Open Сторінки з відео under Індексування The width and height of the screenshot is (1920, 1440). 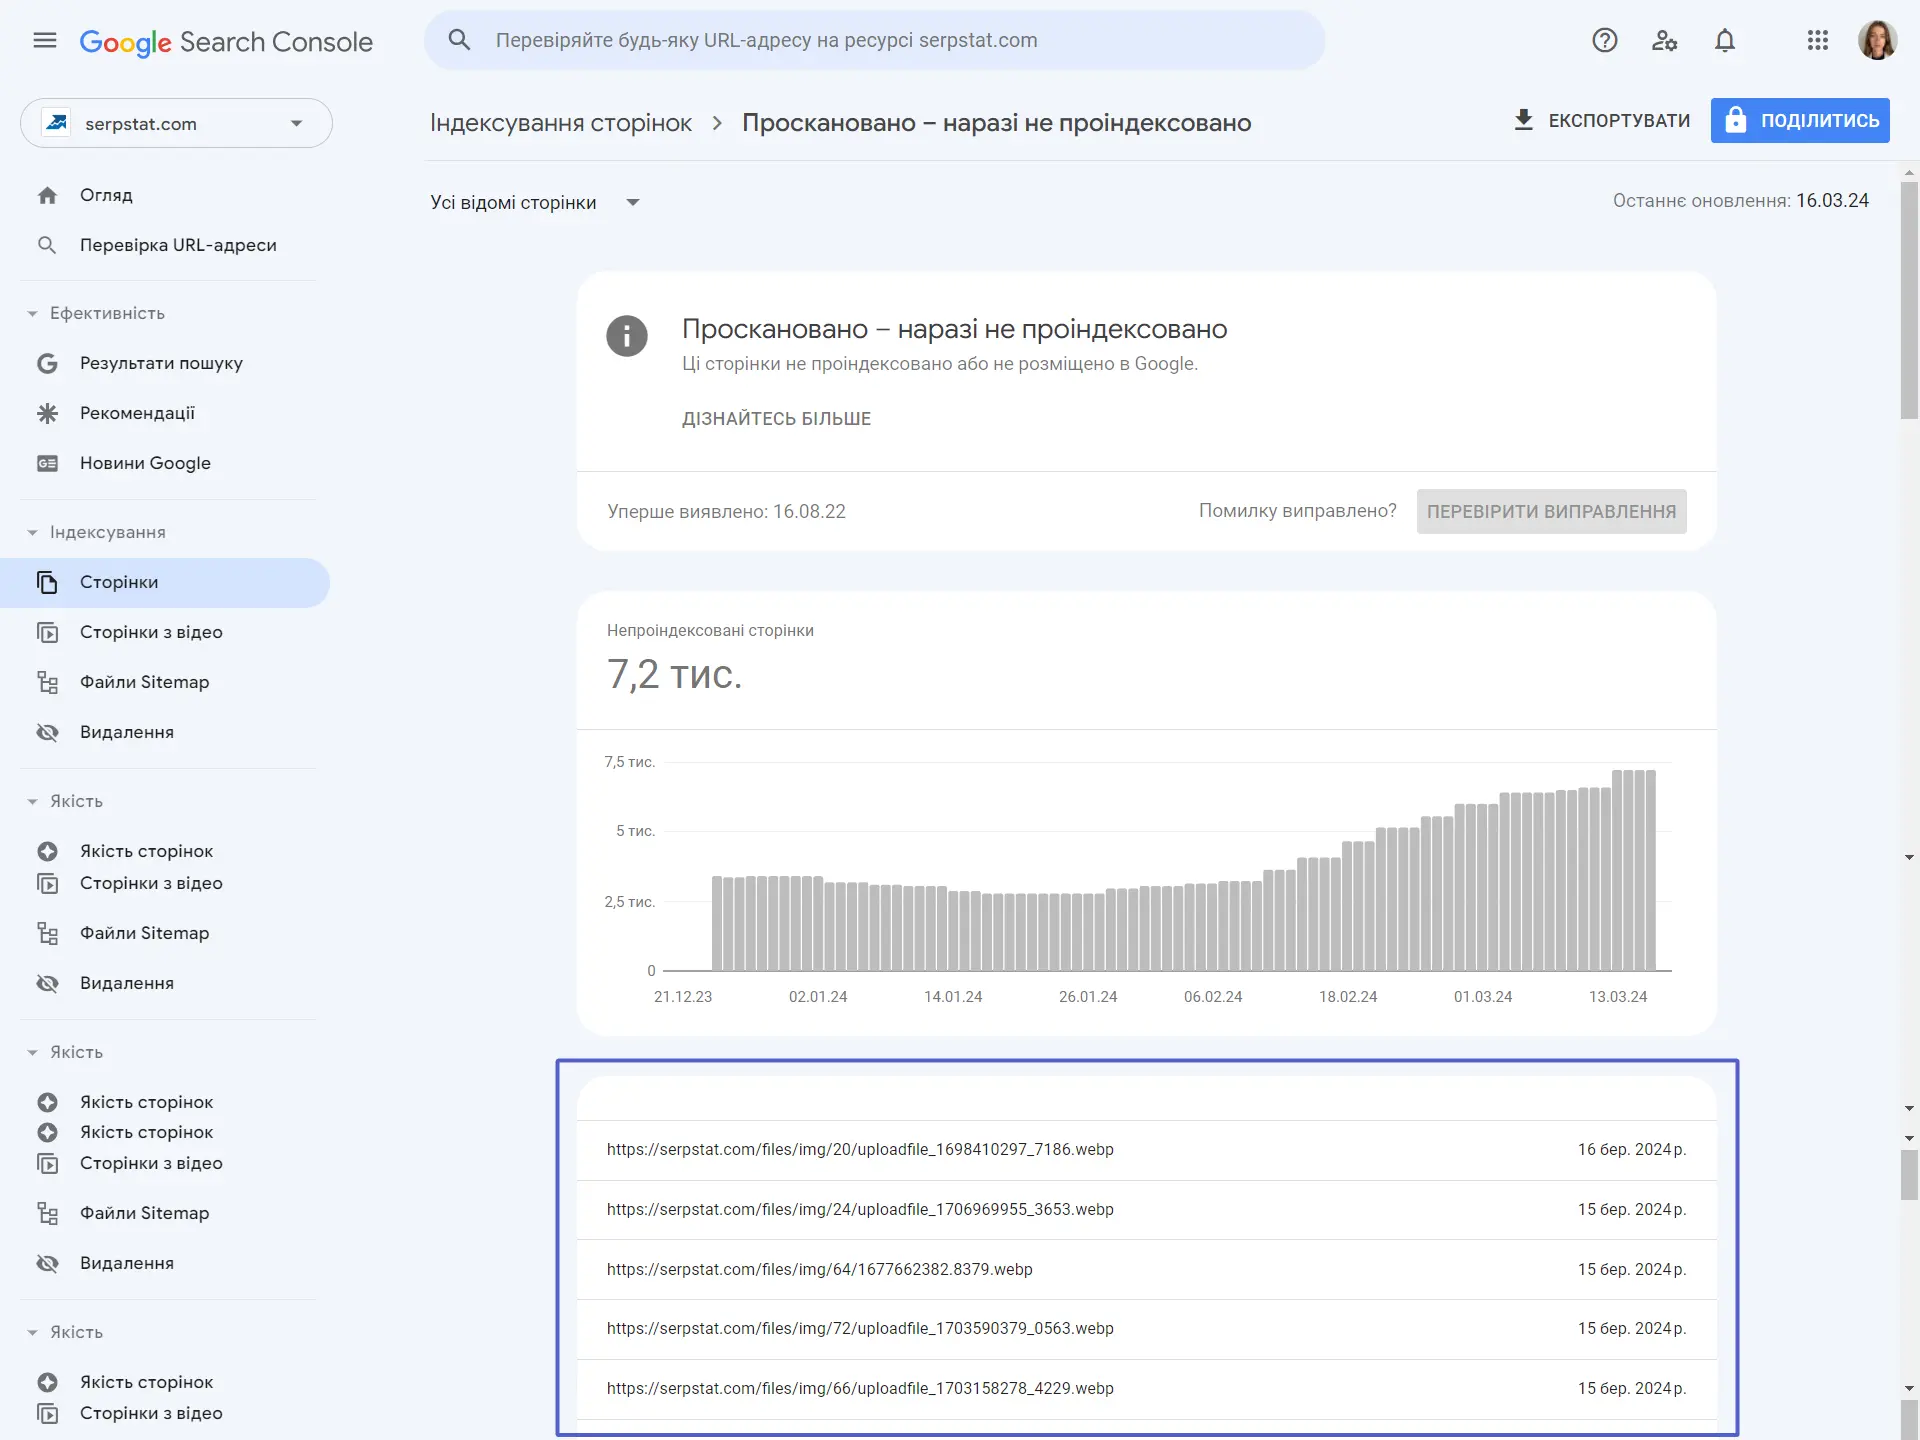[151, 632]
